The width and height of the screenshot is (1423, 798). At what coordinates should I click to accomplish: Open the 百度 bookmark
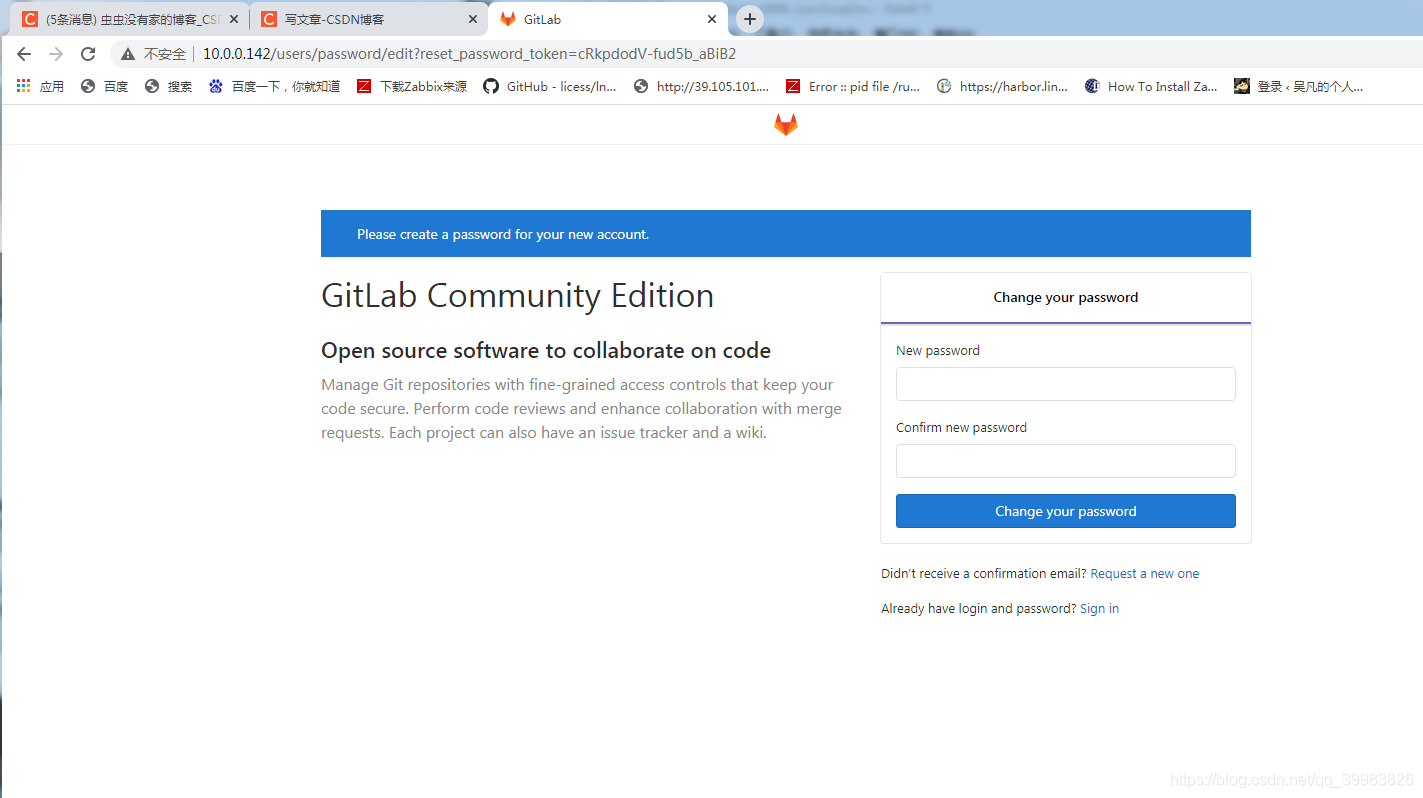(x=104, y=87)
